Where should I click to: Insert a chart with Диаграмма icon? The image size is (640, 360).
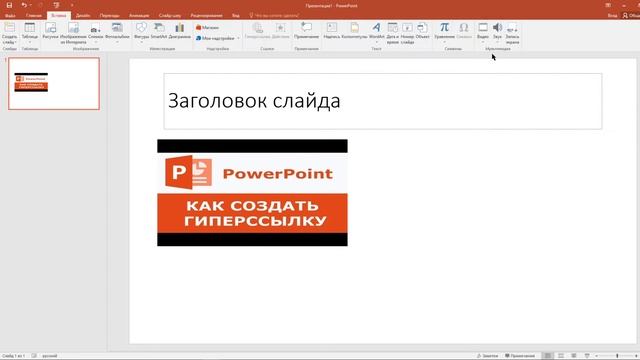pos(180,31)
